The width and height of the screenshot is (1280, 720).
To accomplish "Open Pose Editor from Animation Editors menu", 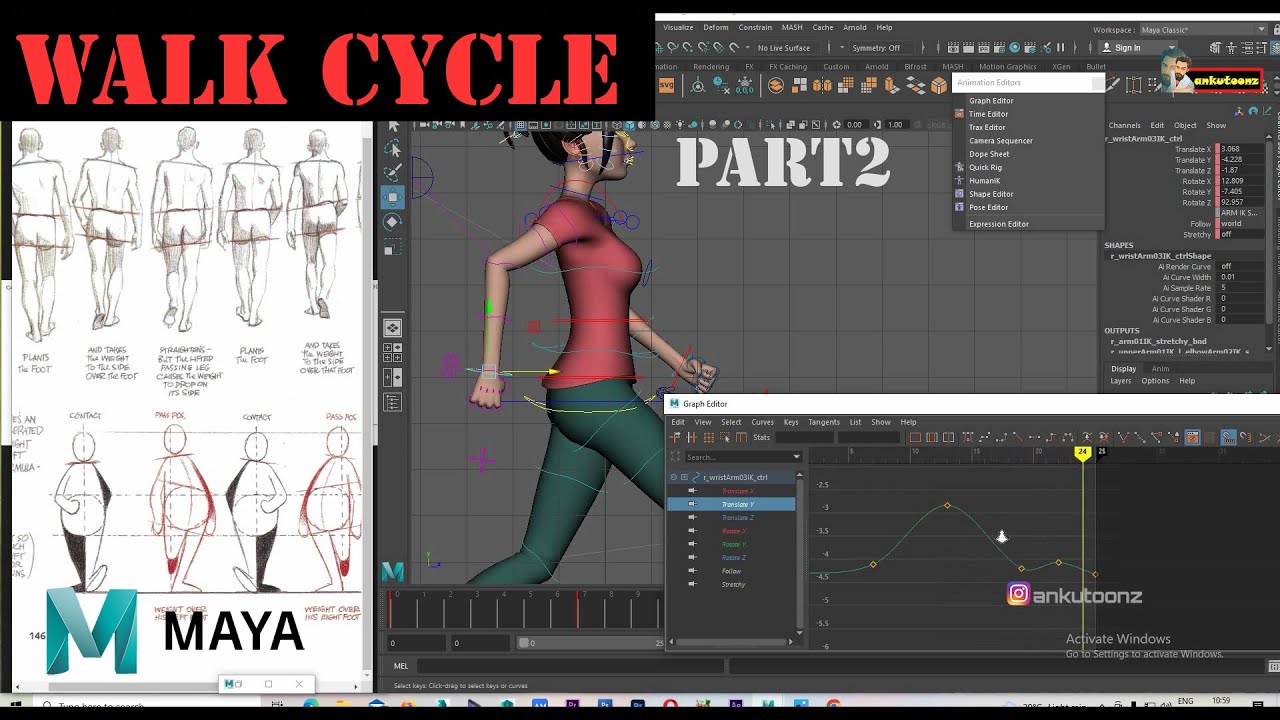I will [988, 207].
